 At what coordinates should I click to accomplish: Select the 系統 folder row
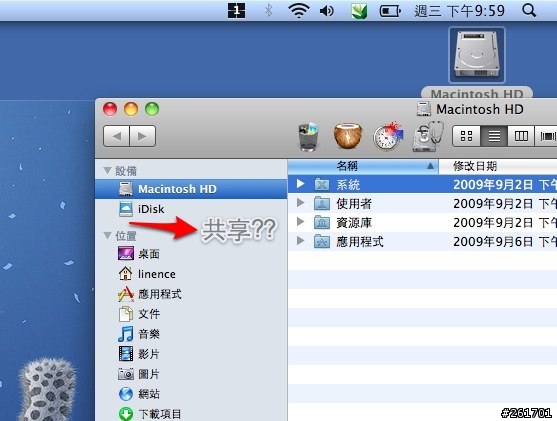tap(422, 184)
